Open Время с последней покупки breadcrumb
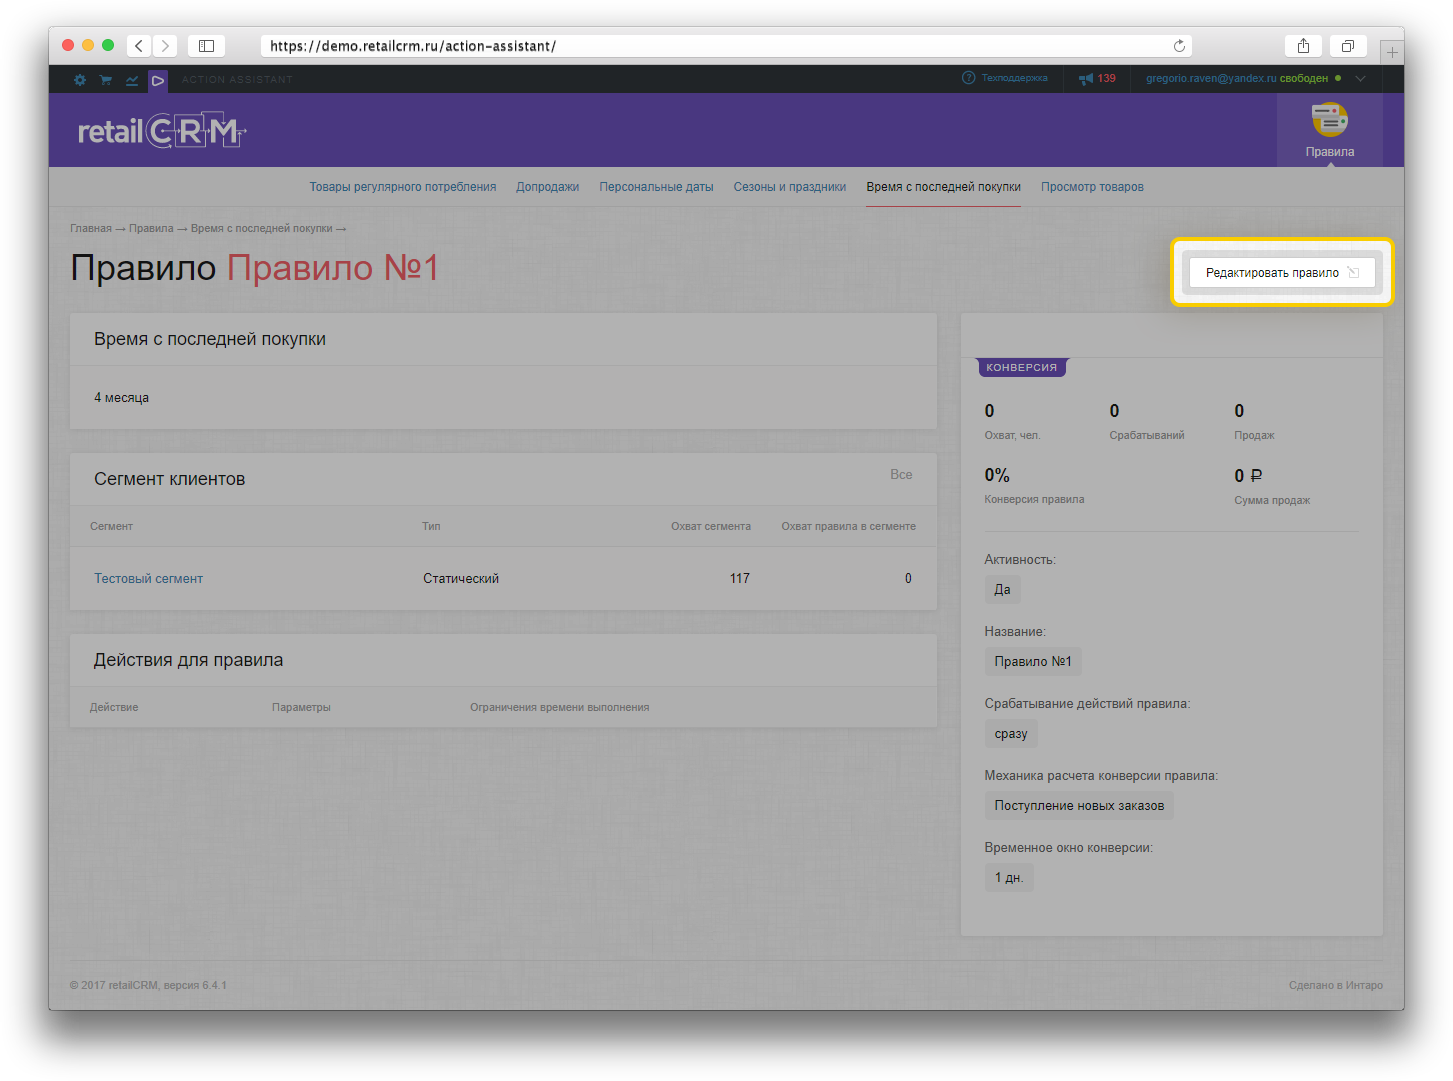The height and width of the screenshot is (1081, 1453). click(261, 228)
